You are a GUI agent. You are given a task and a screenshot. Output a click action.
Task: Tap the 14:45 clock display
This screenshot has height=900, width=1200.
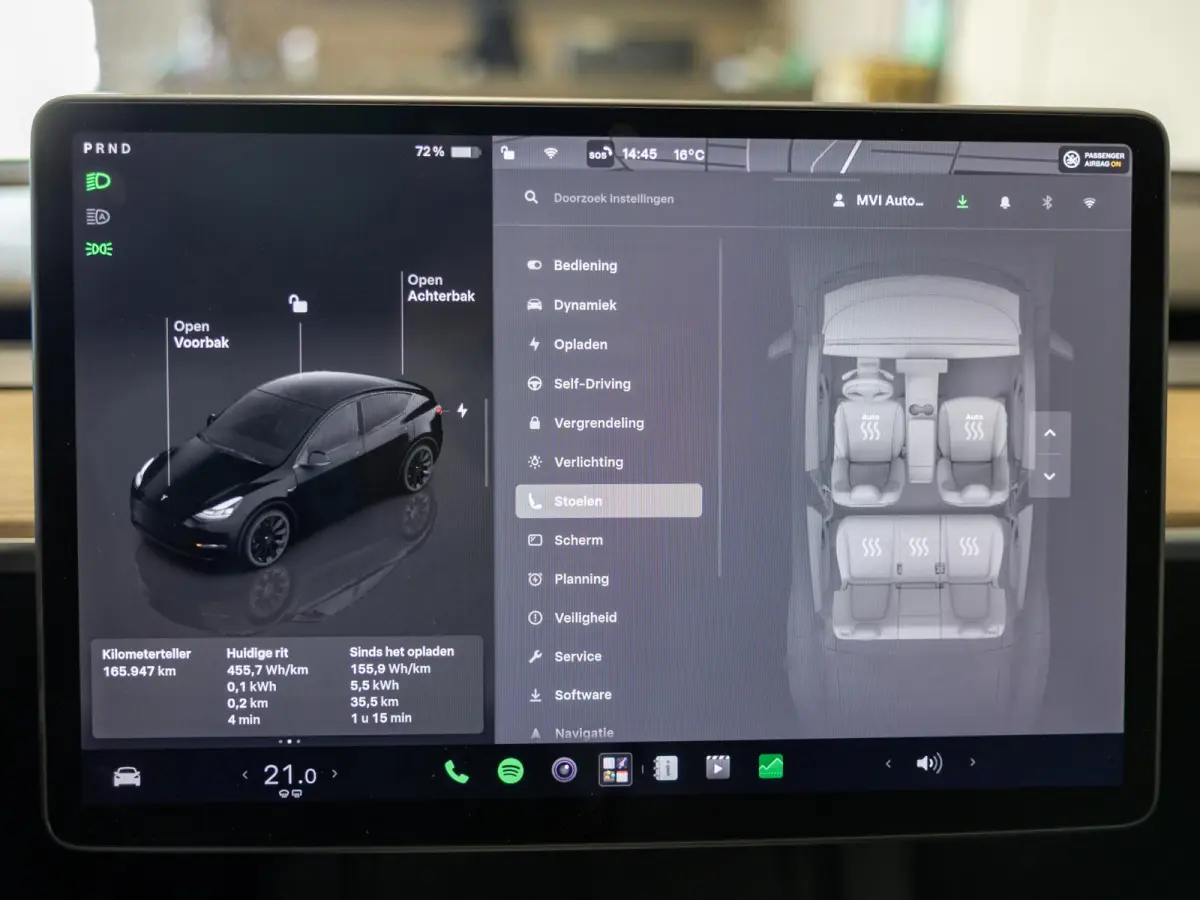640,154
